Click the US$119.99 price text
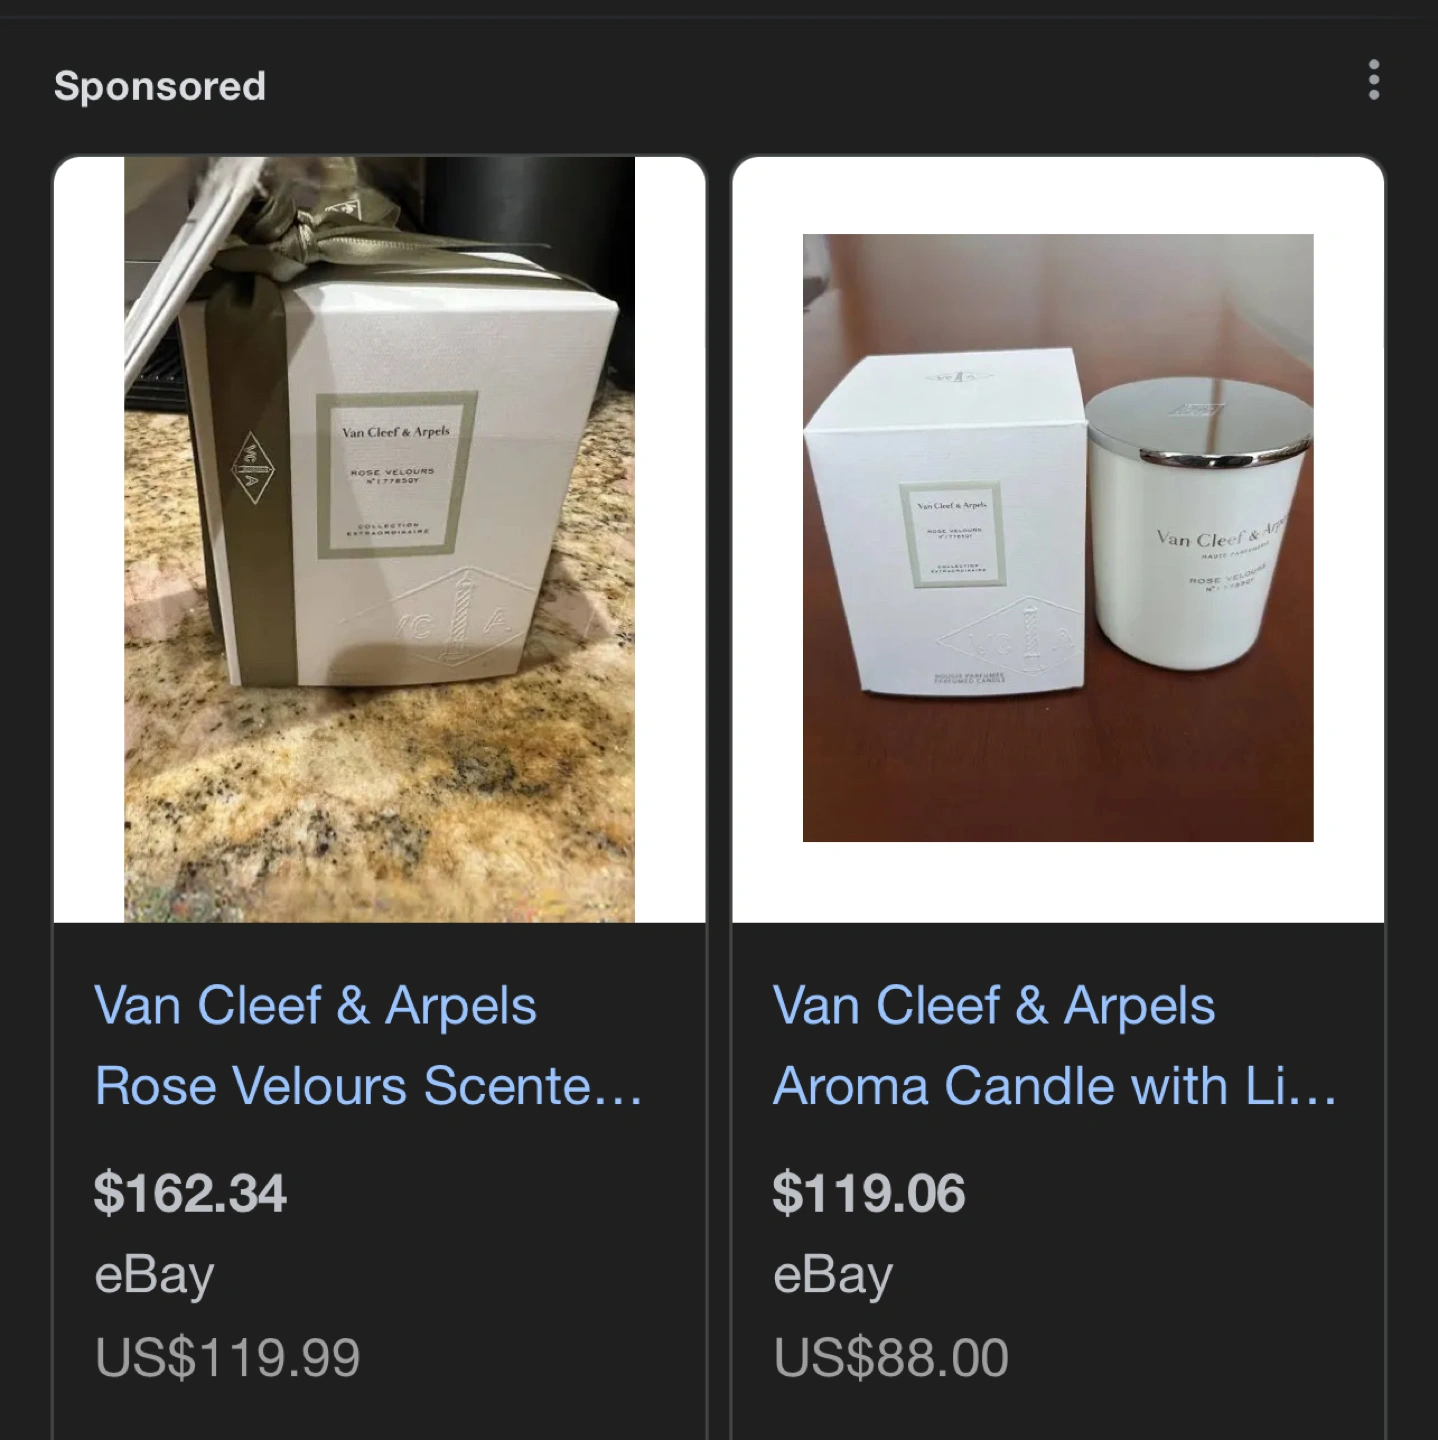 [227, 1357]
